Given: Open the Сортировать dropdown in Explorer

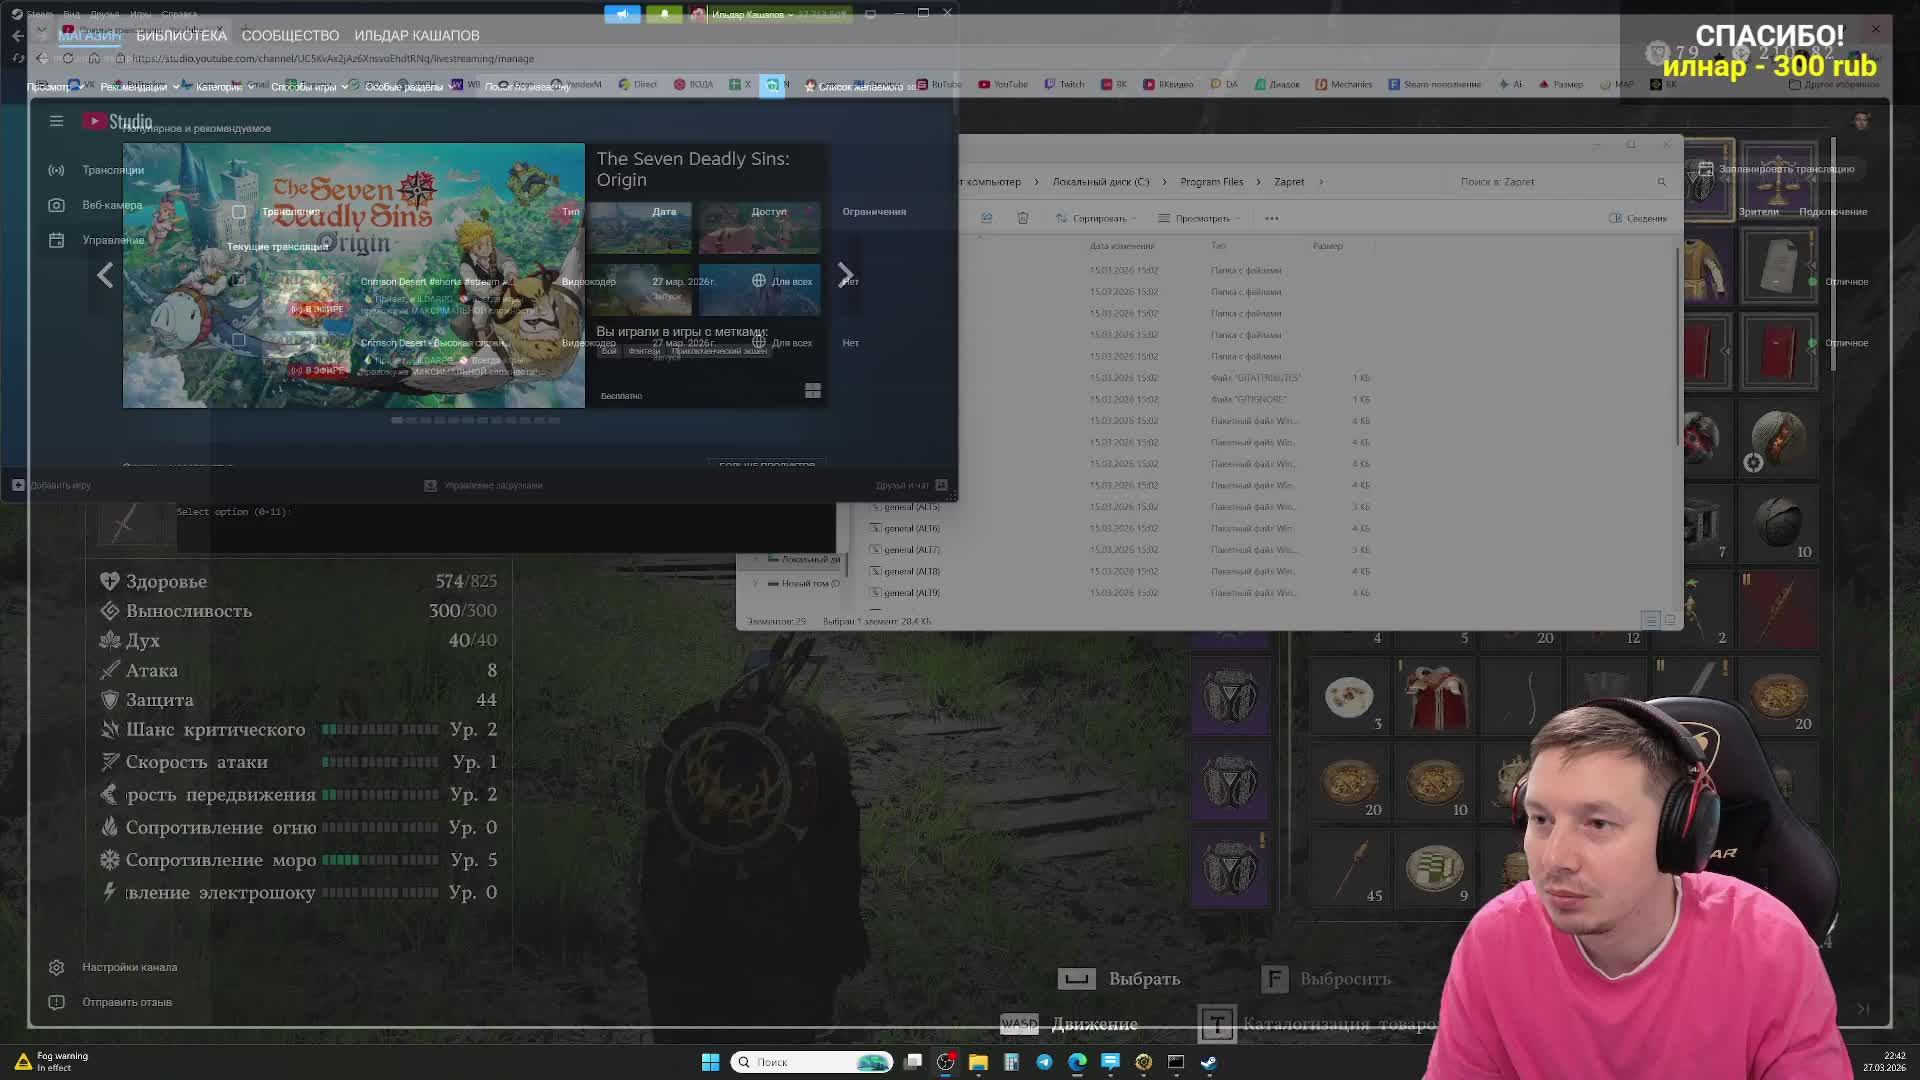Looking at the screenshot, I should [x=1096, y=218].
